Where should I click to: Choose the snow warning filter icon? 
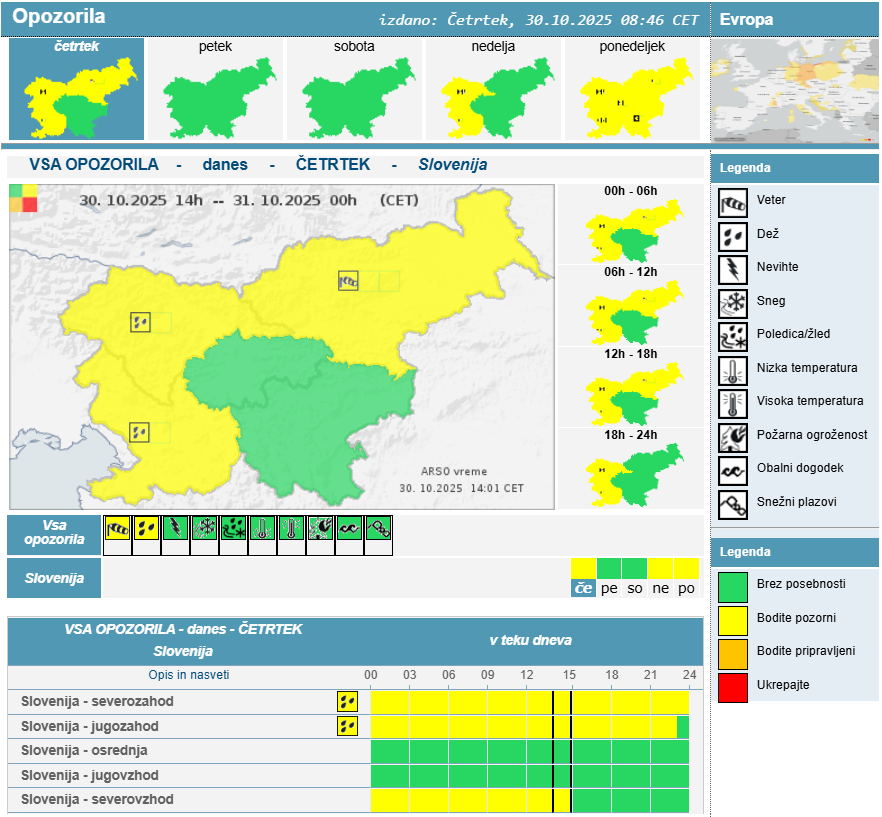(205, 529)
